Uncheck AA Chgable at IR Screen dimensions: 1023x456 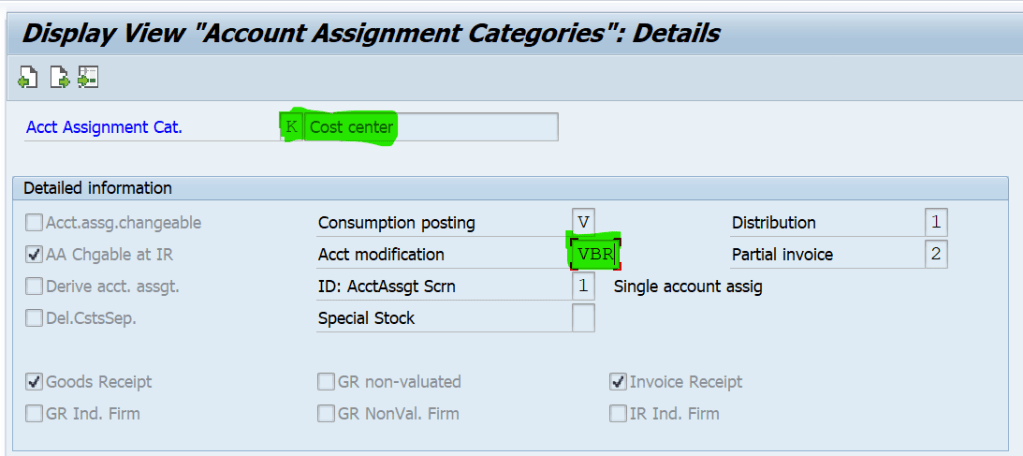pos(34,255)
